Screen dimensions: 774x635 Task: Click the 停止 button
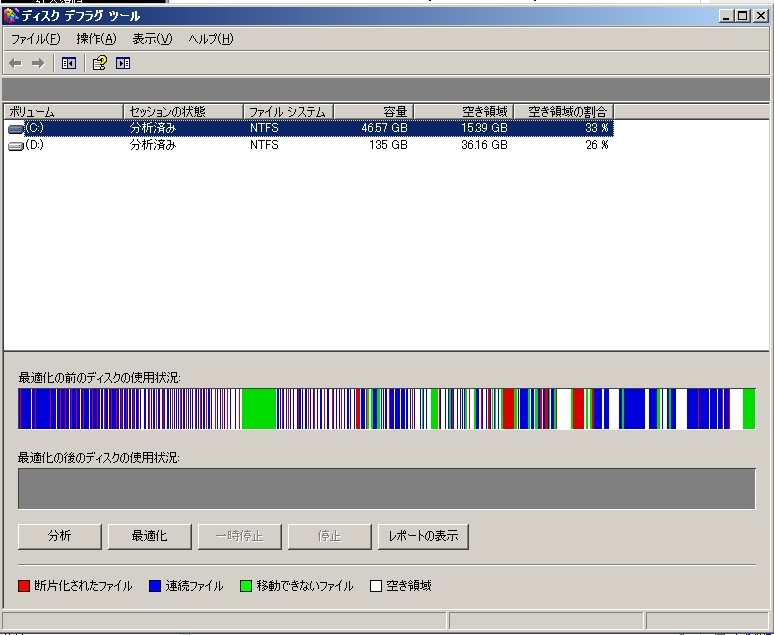click(329, 536)
